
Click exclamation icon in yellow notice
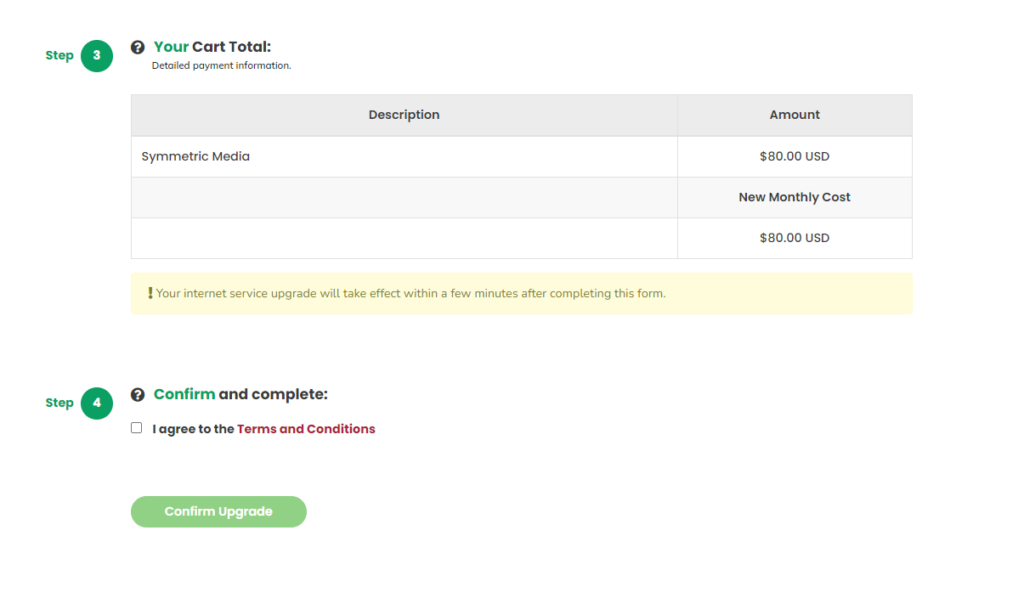click(x=150, y=293)
